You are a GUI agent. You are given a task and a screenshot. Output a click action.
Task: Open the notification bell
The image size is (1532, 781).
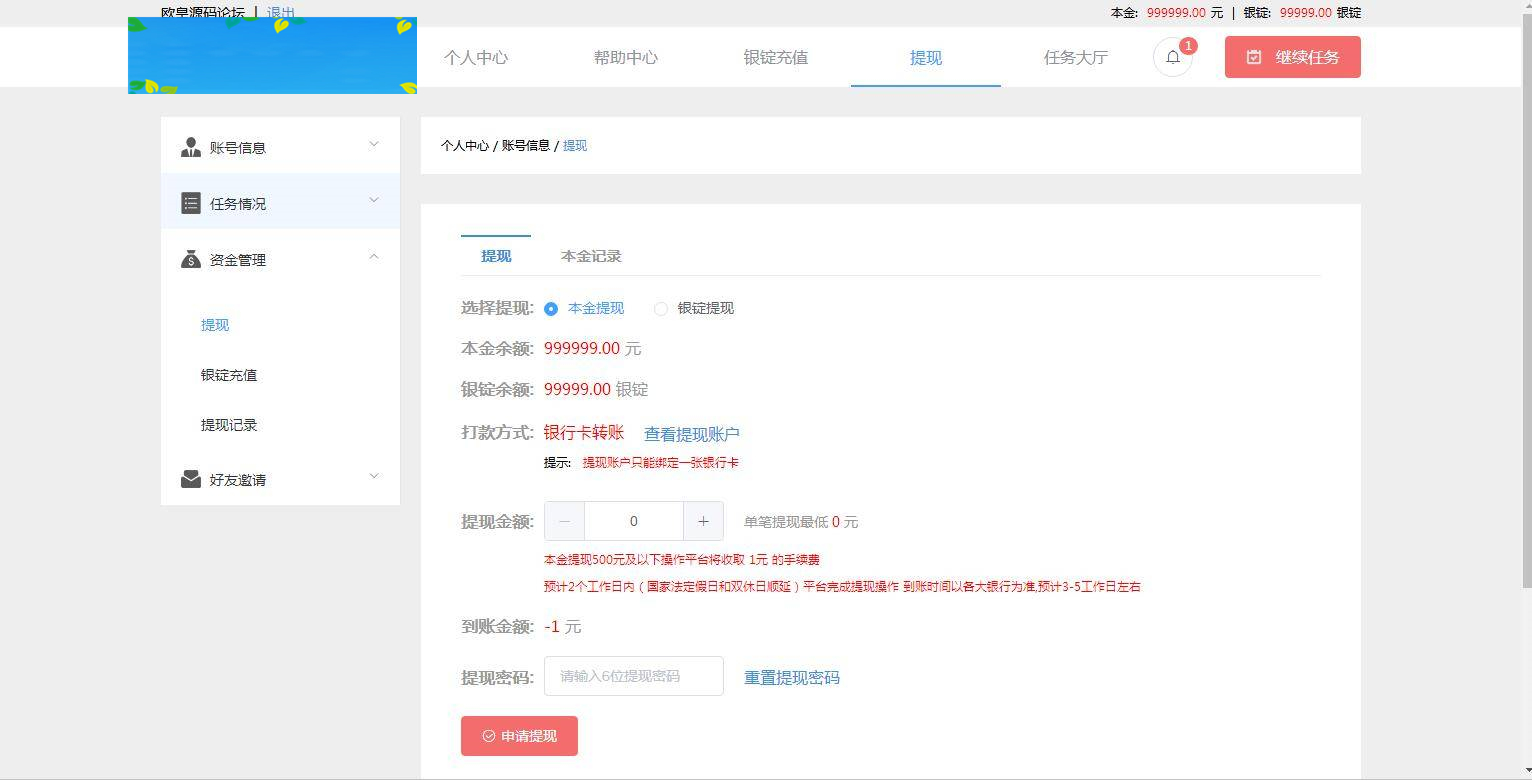[1172, 57]
